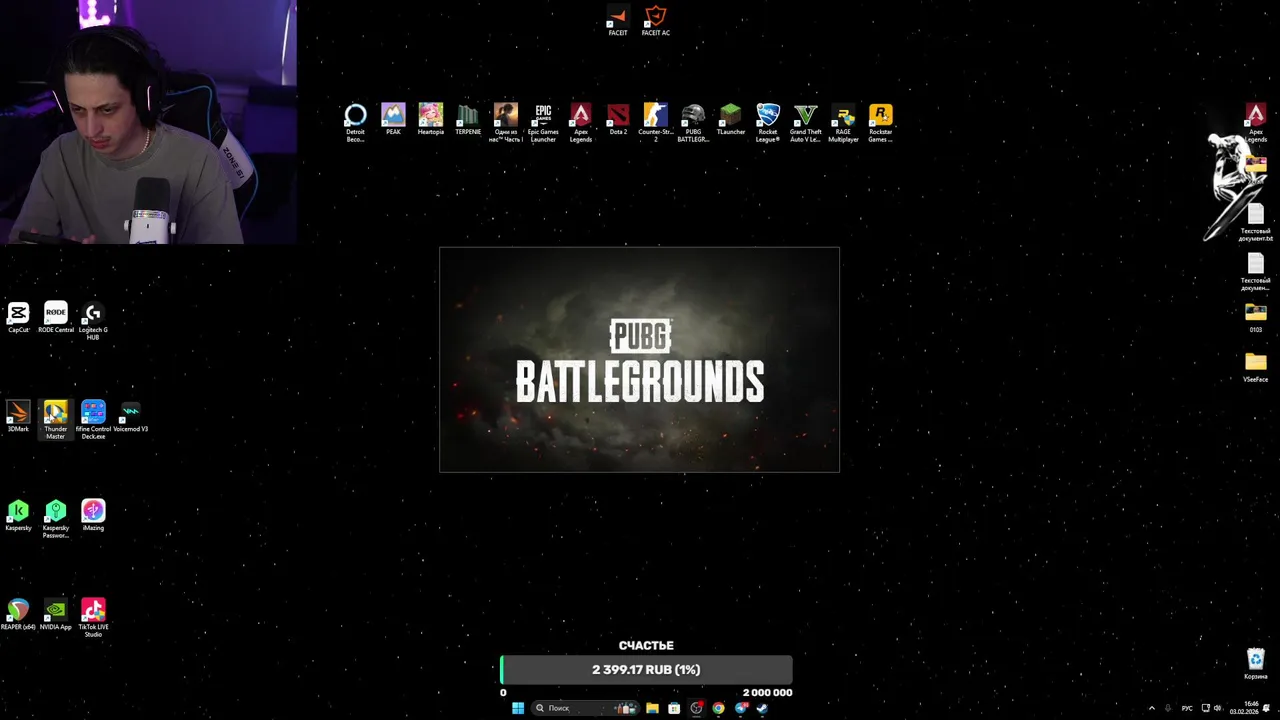
Task: Select the TikTok LIVE Studio icon
Action: pos(93,618)
